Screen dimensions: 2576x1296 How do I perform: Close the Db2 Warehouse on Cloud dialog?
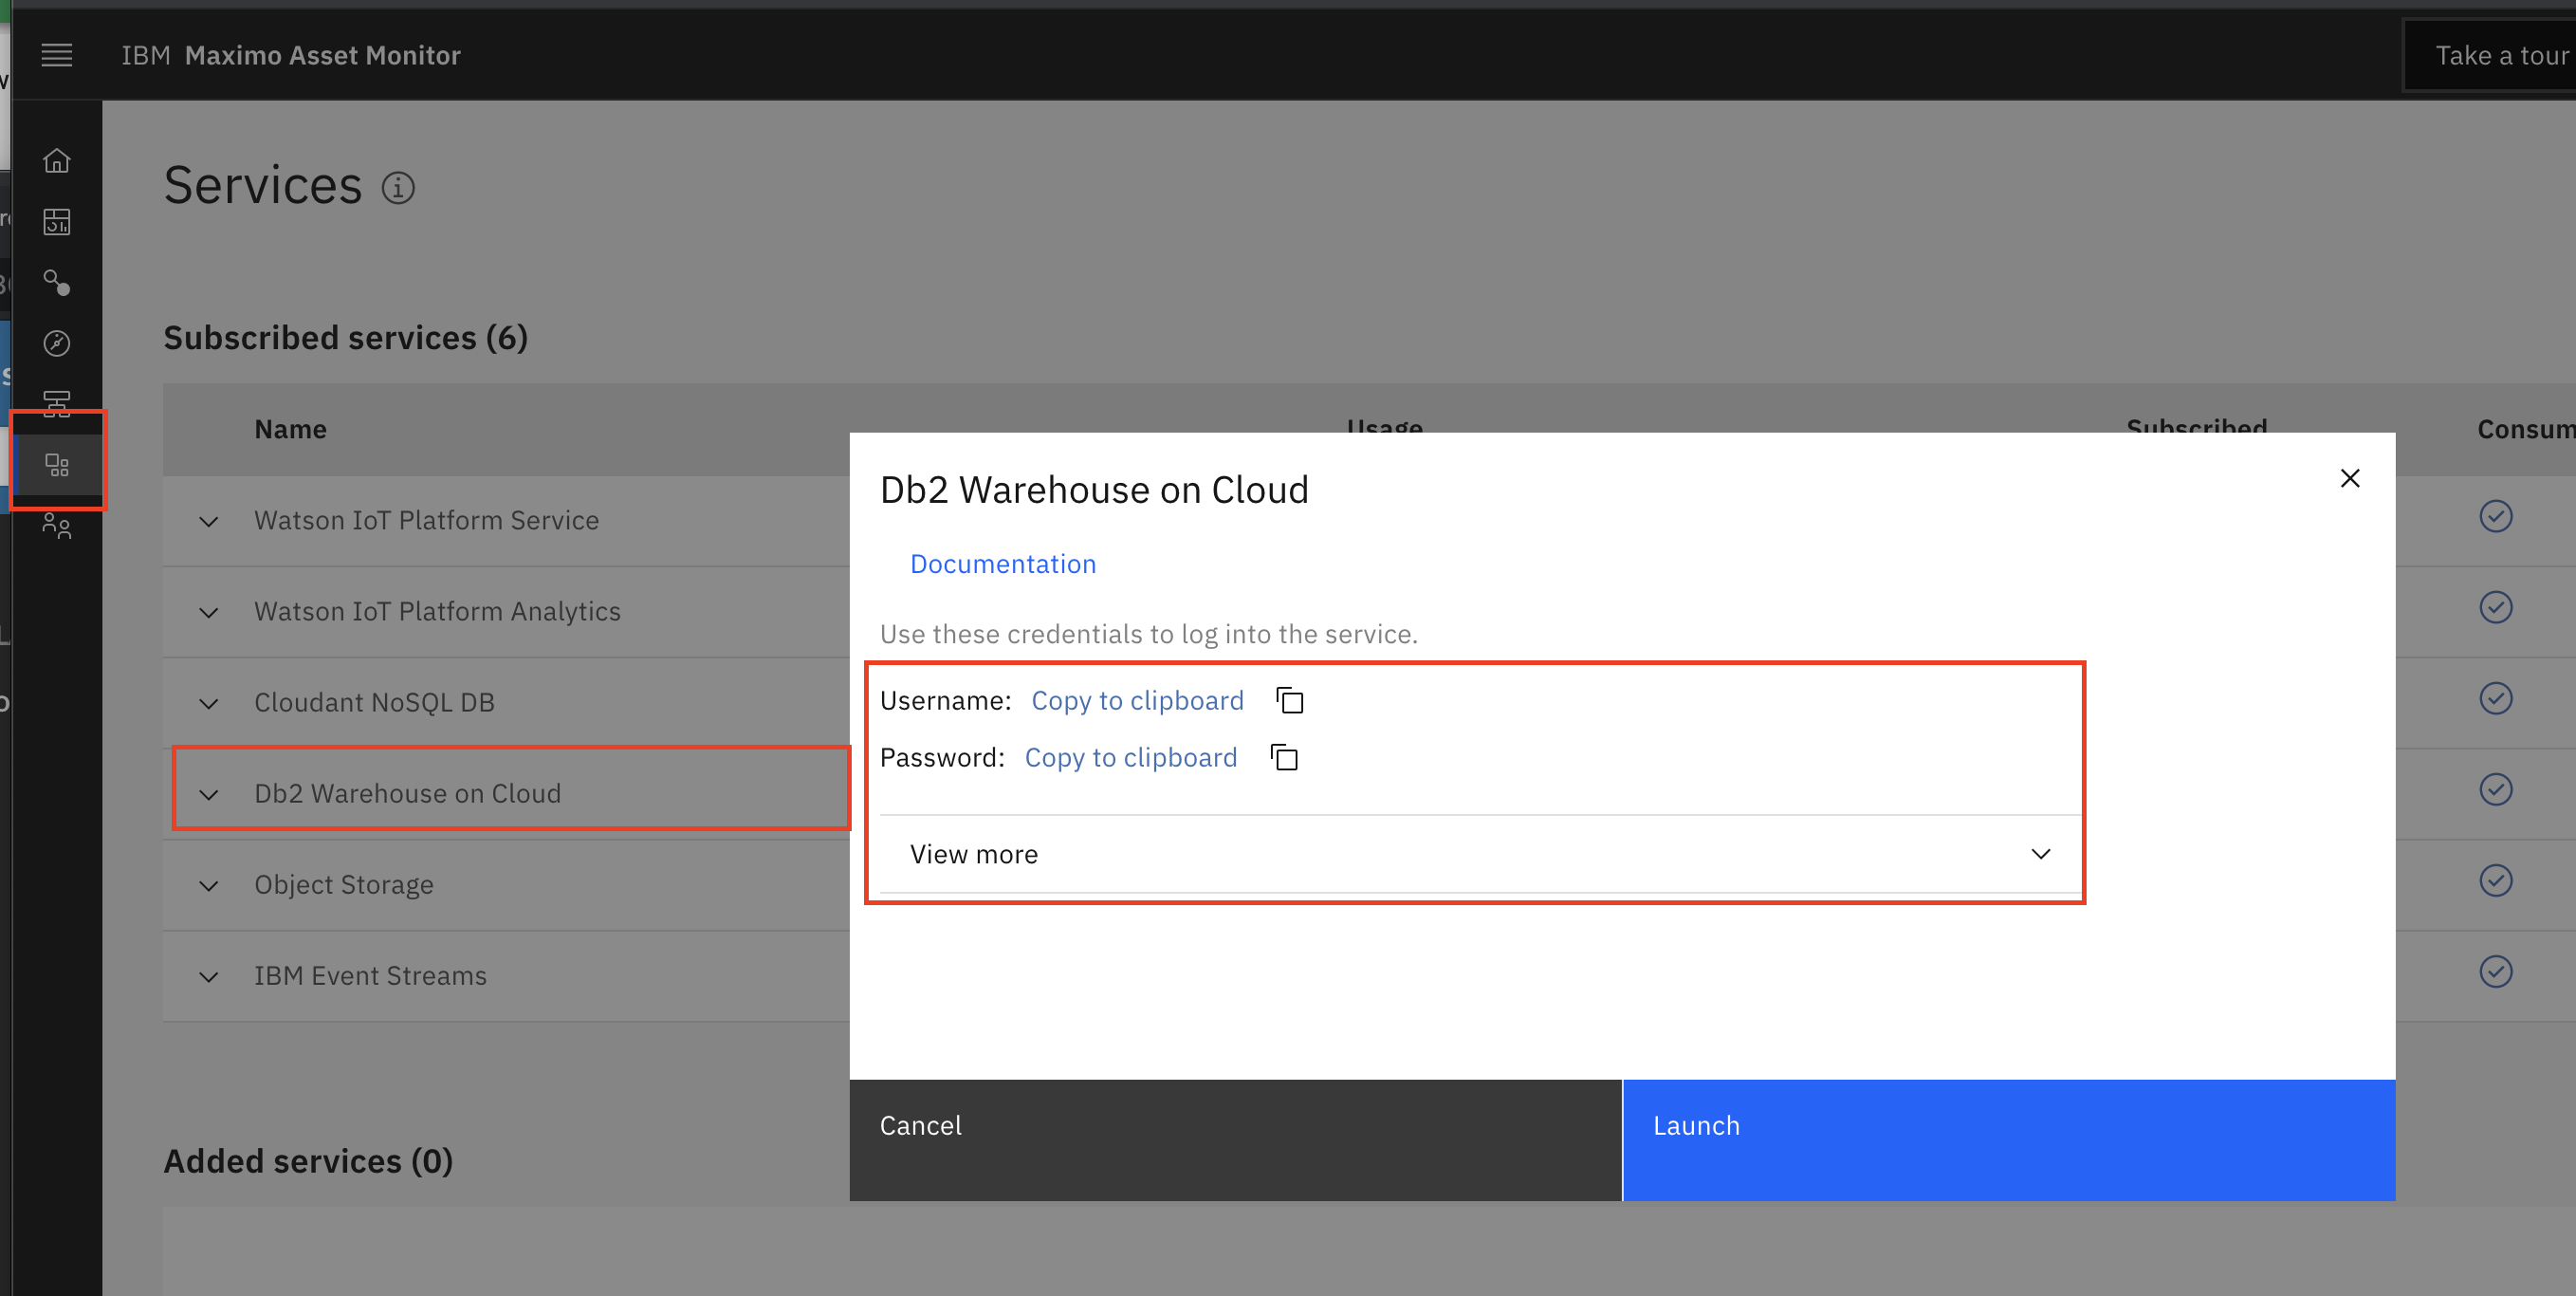pyautogui.click(x=2350, y=478)
